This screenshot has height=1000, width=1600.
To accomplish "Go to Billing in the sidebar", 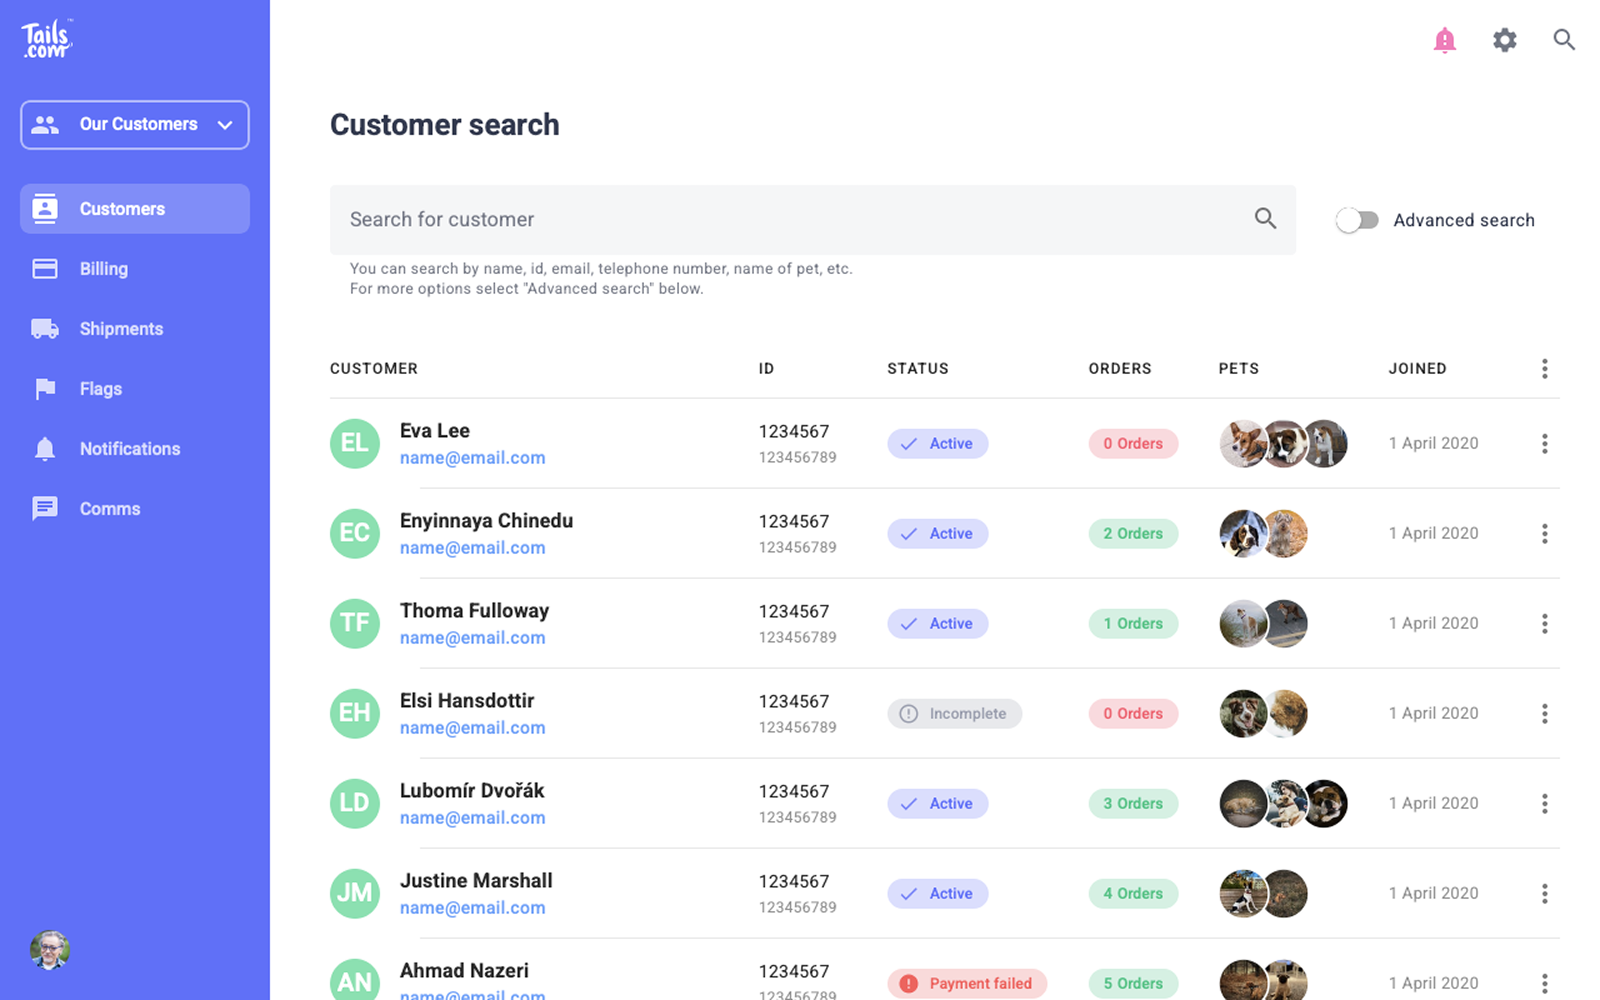I will 103,269.
